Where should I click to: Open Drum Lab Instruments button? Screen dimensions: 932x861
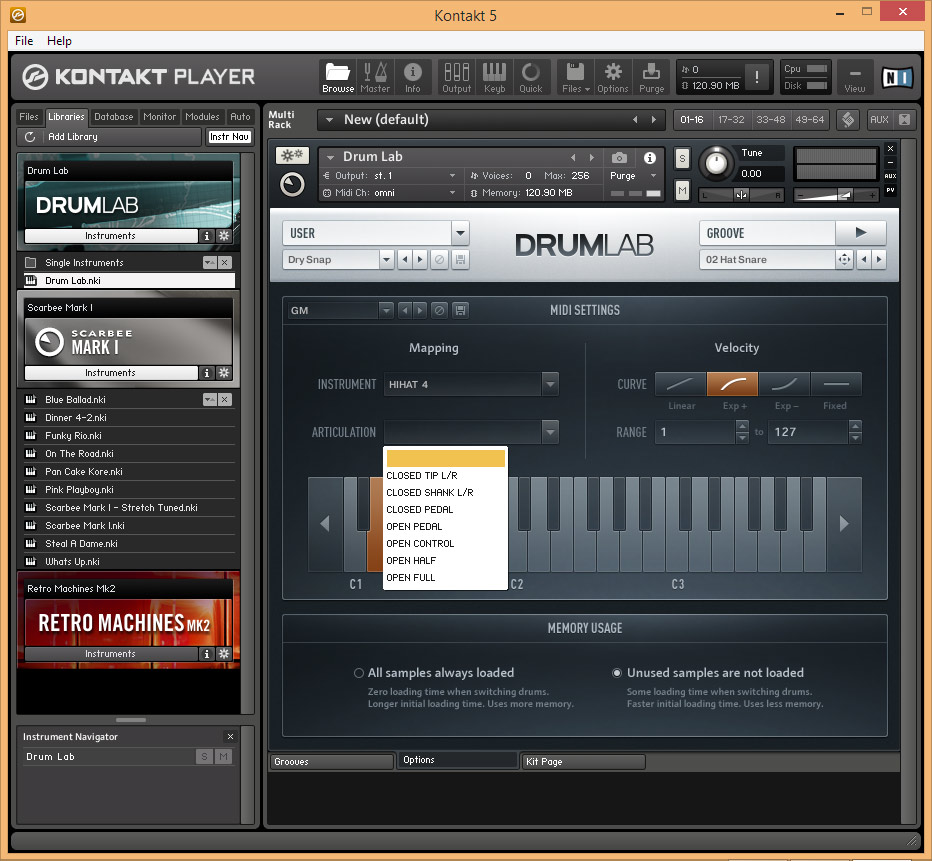pyautogui.click(x=111, y=236)
